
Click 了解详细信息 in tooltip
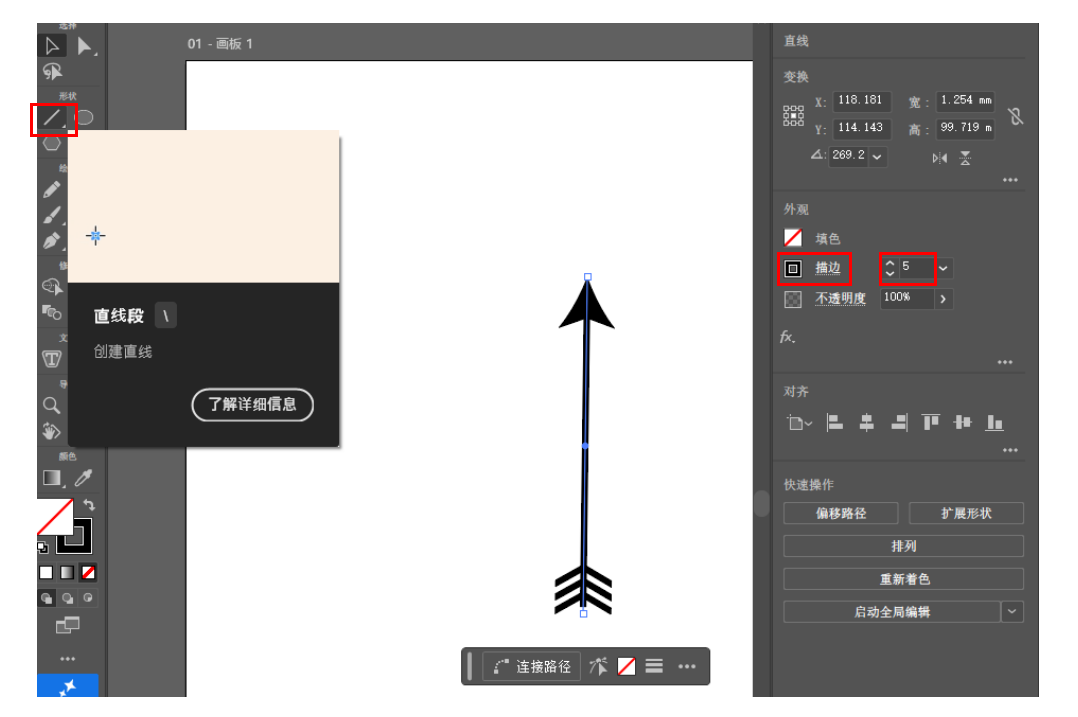click(252, 404)
